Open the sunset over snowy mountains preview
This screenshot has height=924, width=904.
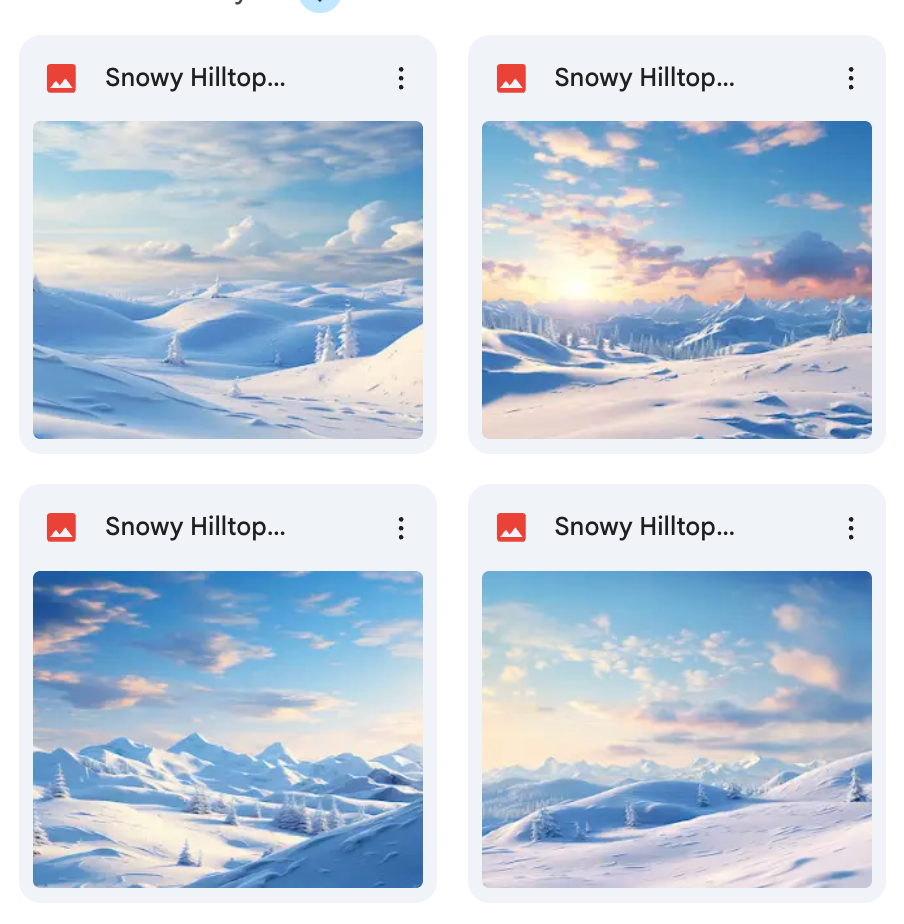tap(677, 280)
